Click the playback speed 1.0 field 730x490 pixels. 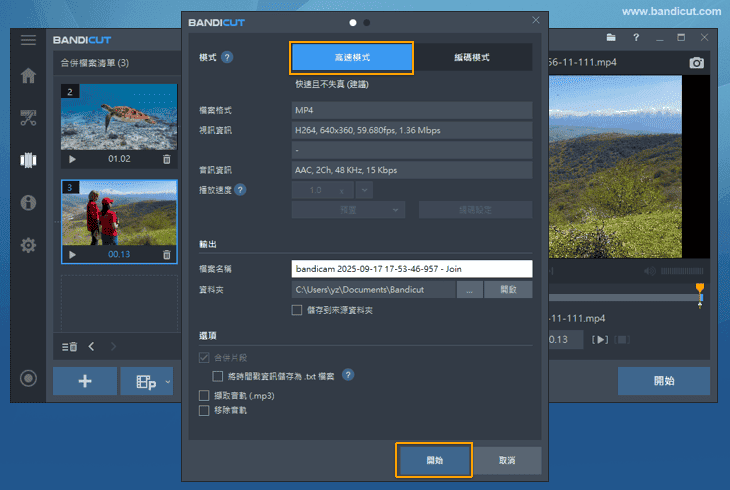point(323,190)
